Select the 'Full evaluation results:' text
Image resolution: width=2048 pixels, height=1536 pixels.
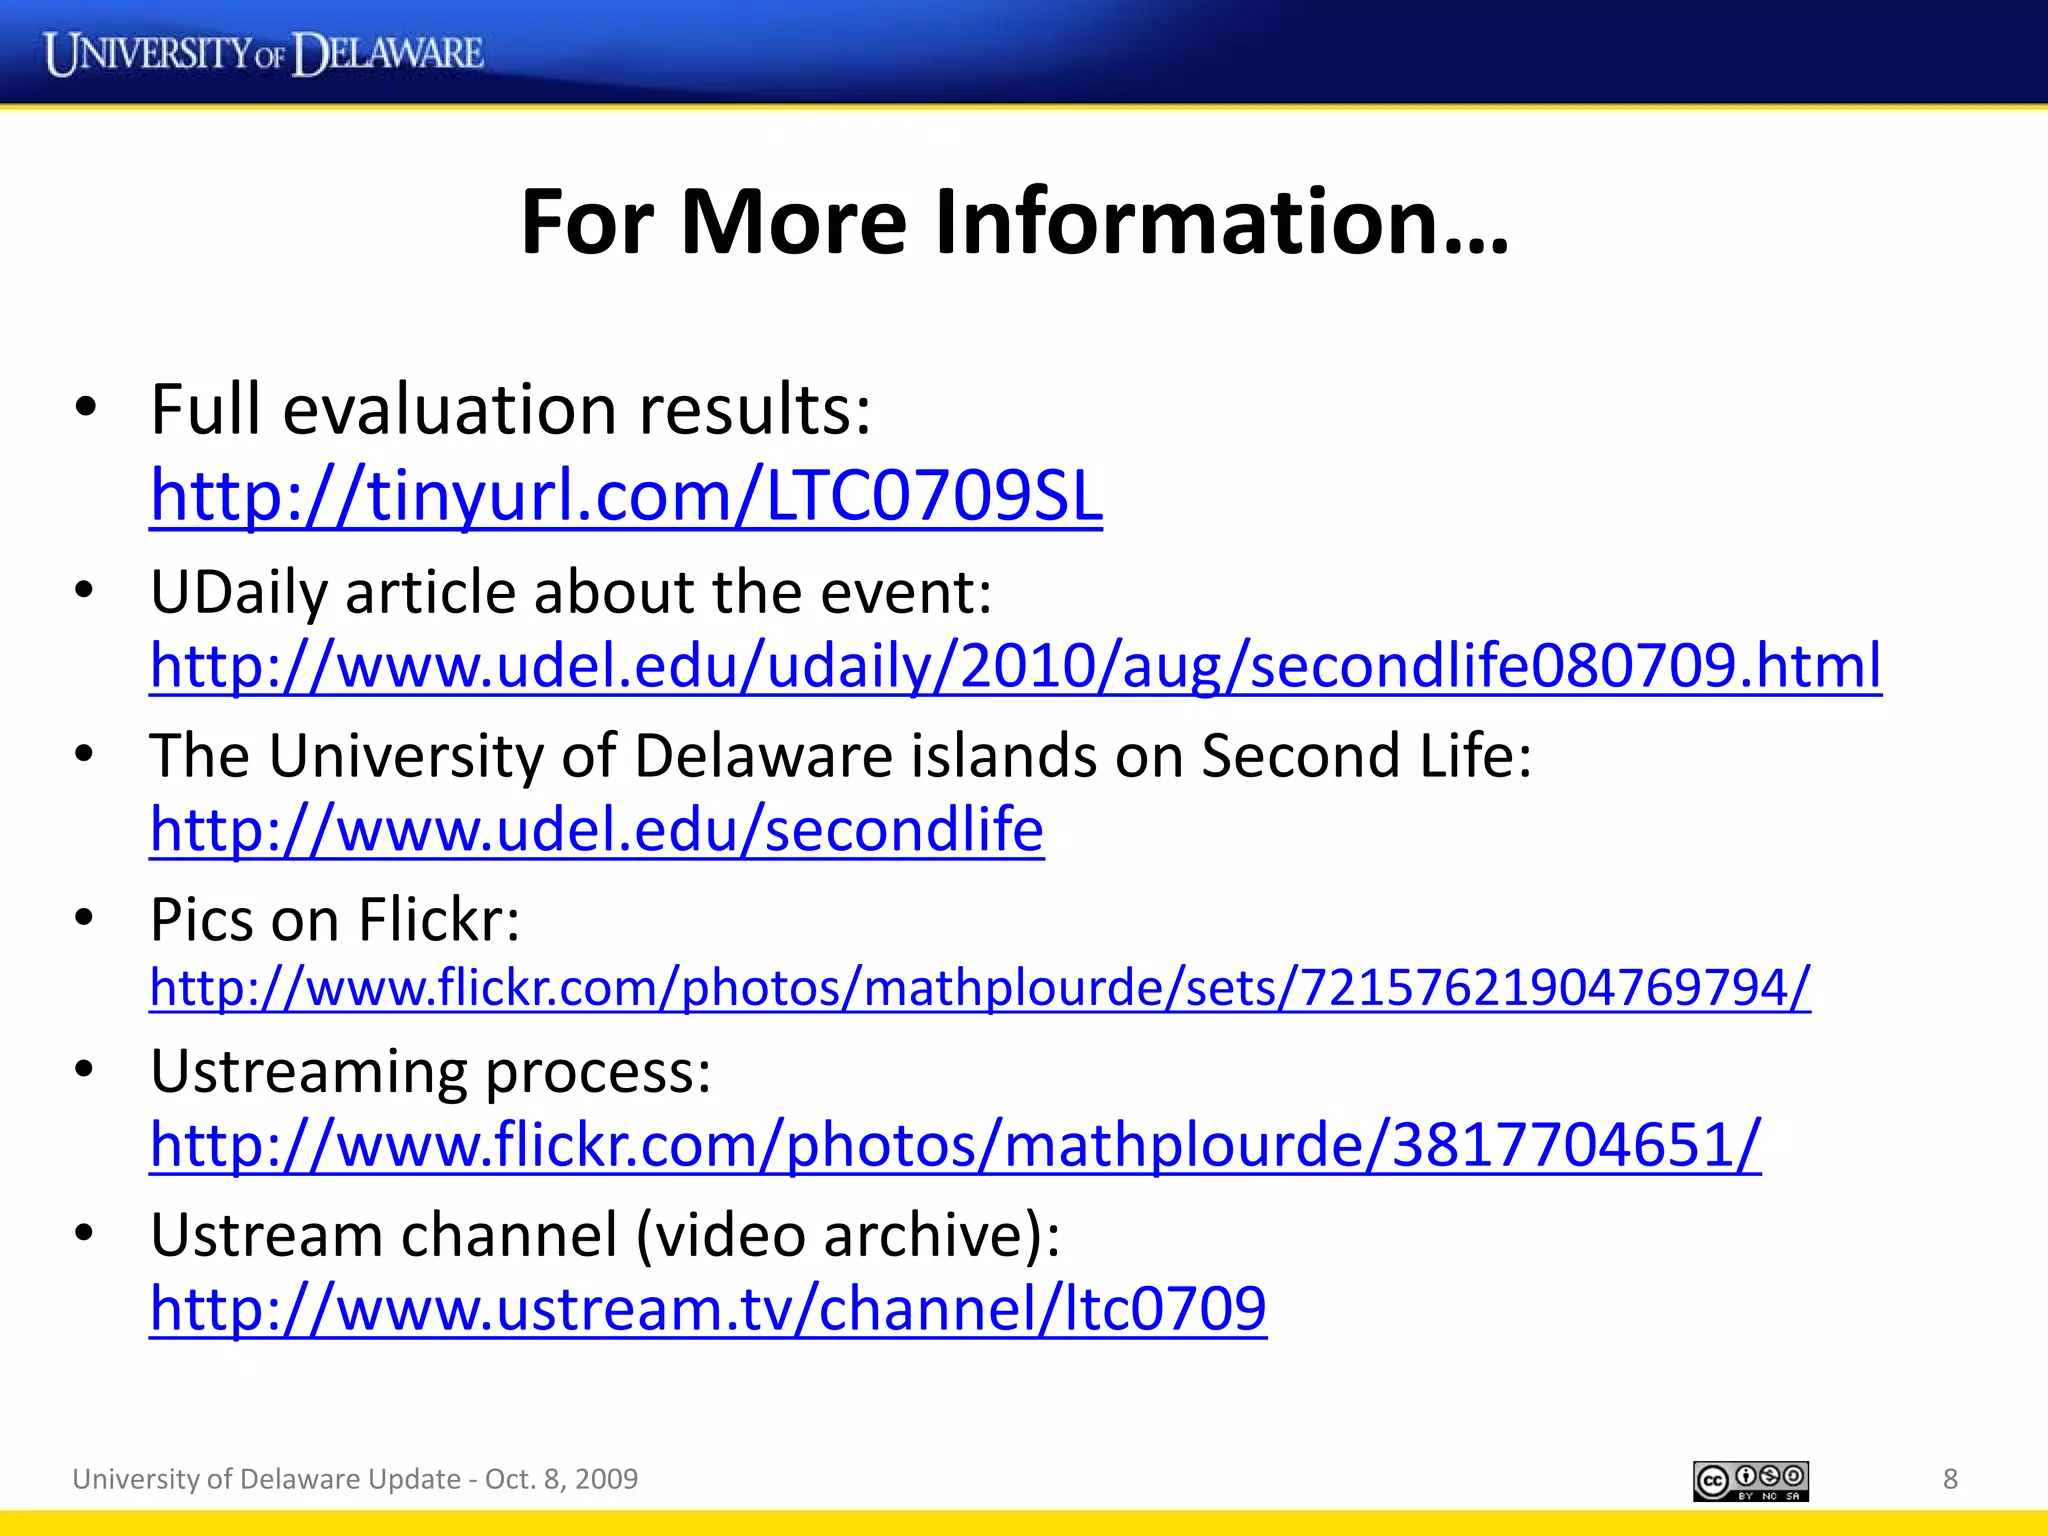click(511, 409)
